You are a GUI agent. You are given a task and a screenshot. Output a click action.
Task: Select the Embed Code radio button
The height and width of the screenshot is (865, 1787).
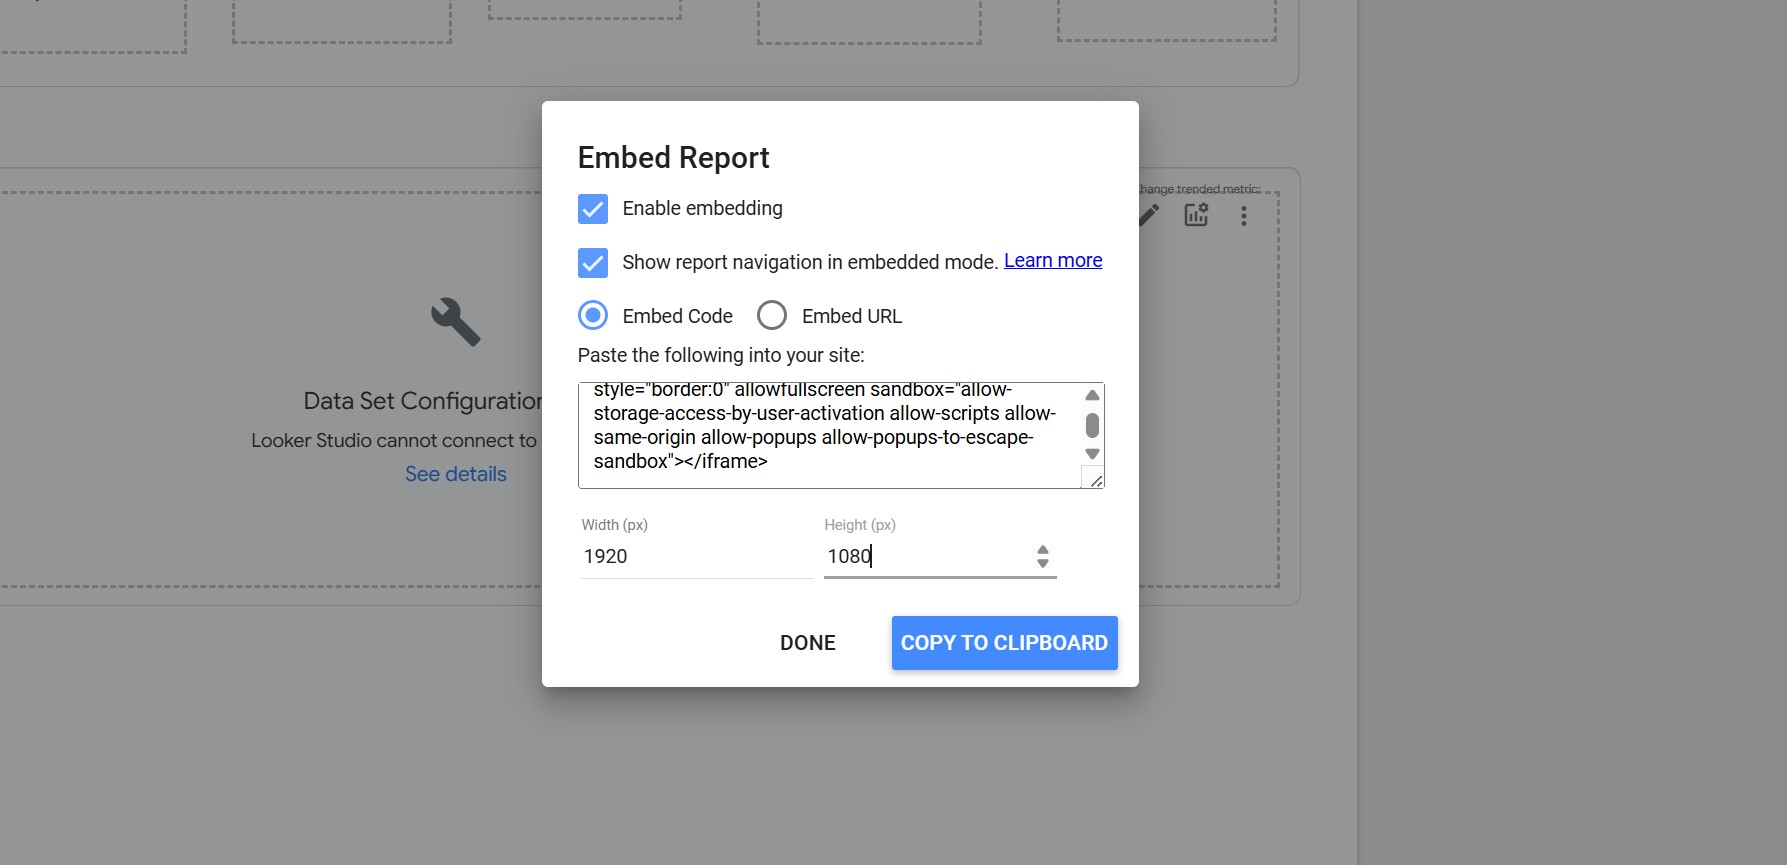(593, 316)
